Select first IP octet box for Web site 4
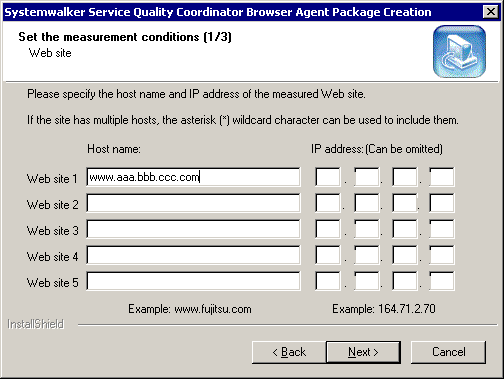This screenshot has height=379, width=504. [x=328, y=255]
